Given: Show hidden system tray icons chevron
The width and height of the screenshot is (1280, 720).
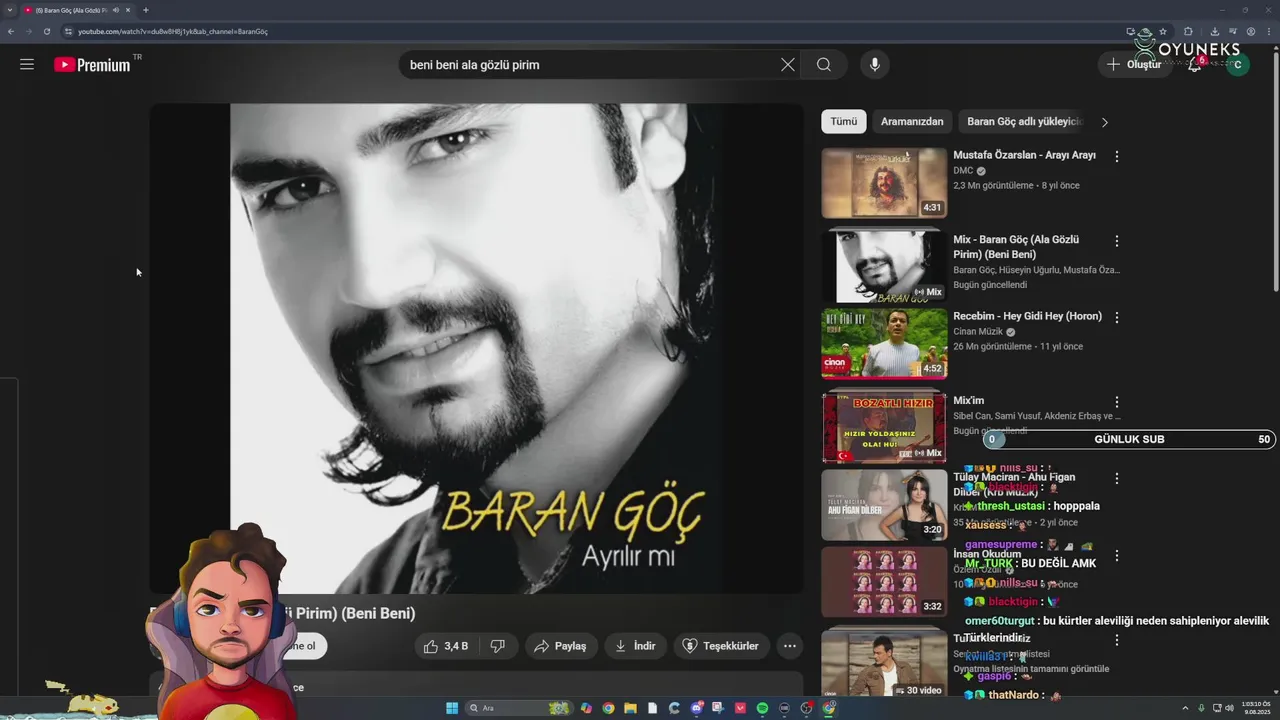Looking at the screenshot, I should click(1185, 708).
